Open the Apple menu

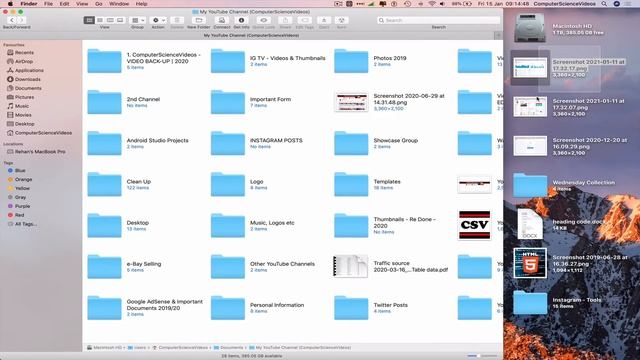[10, 4]
